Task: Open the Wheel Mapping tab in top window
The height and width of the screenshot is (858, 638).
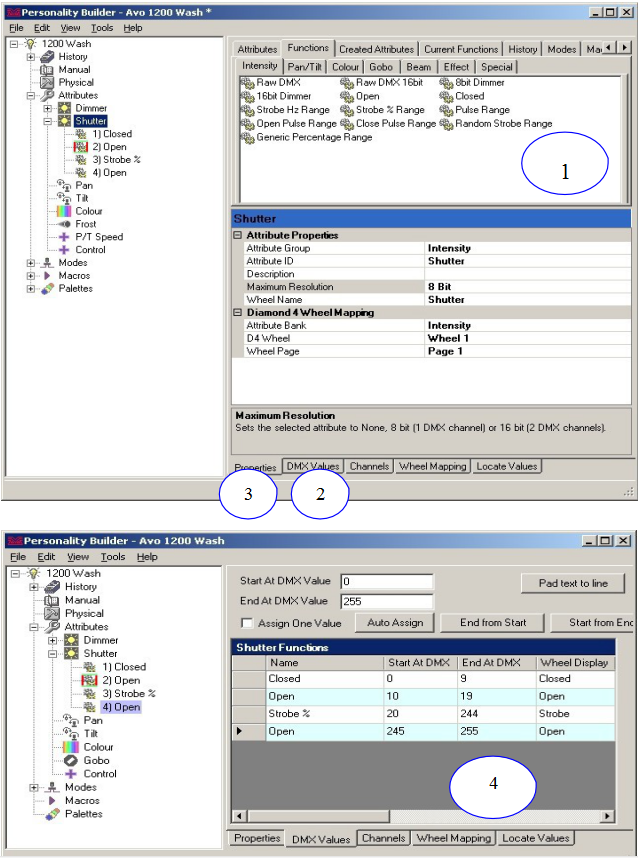Action: point(432,466)
